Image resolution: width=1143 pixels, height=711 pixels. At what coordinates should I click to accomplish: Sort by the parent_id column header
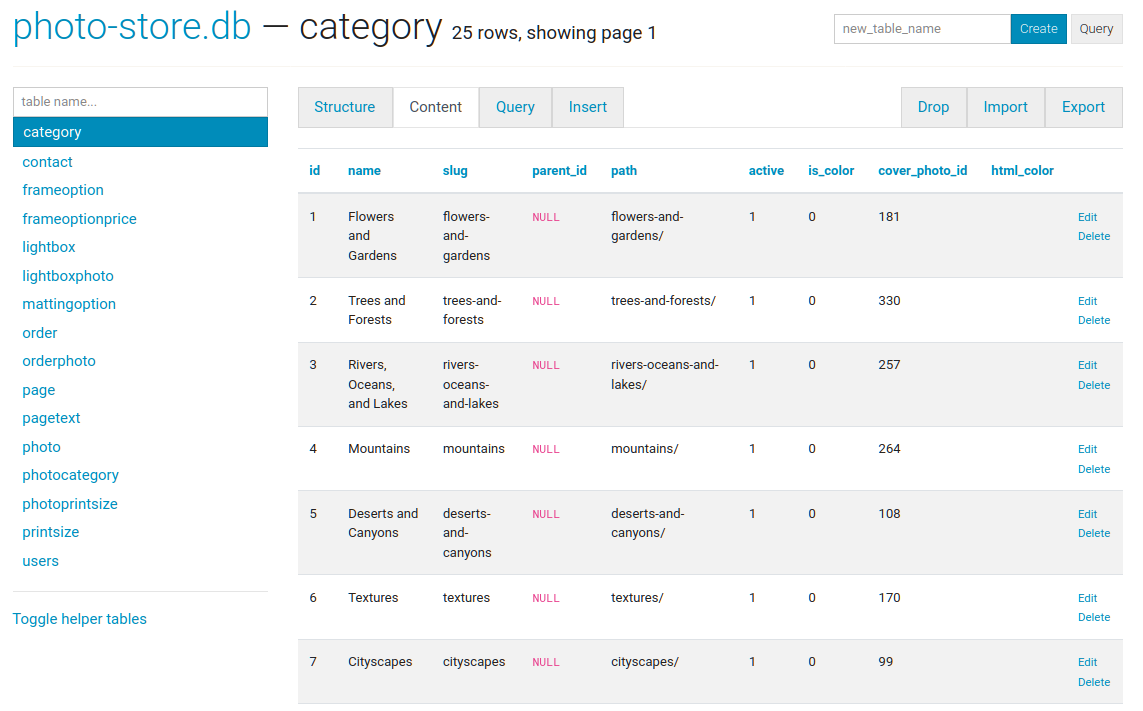coord(559,171)
